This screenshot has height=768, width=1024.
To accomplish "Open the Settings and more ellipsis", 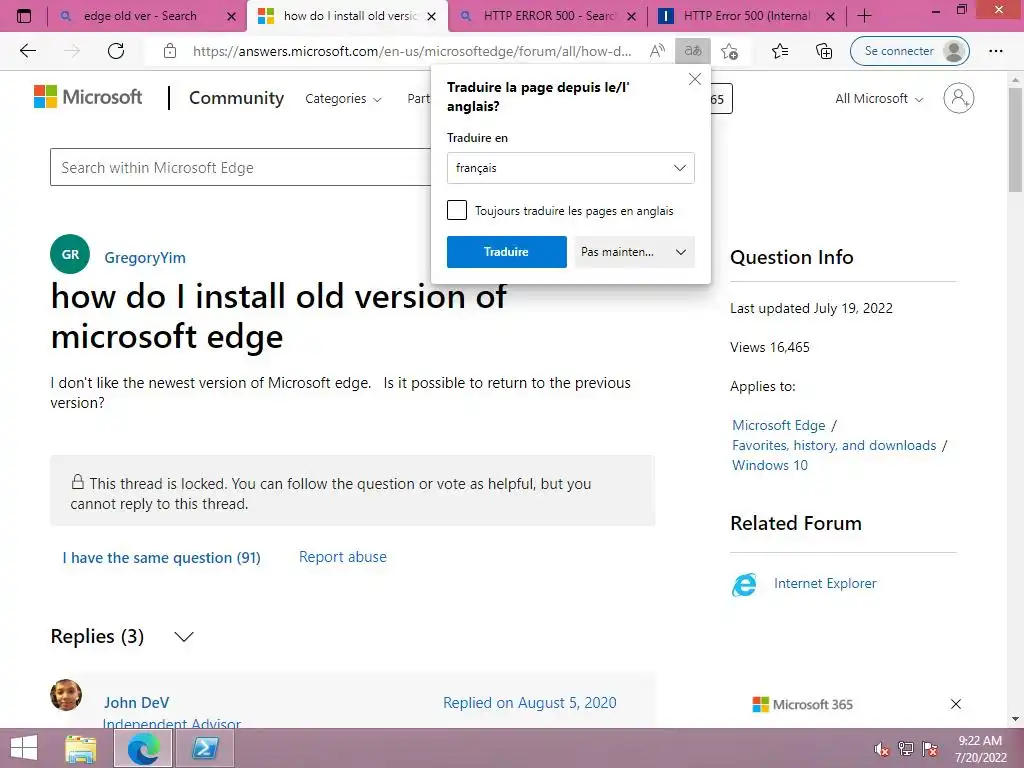I will tap(995, 51).
